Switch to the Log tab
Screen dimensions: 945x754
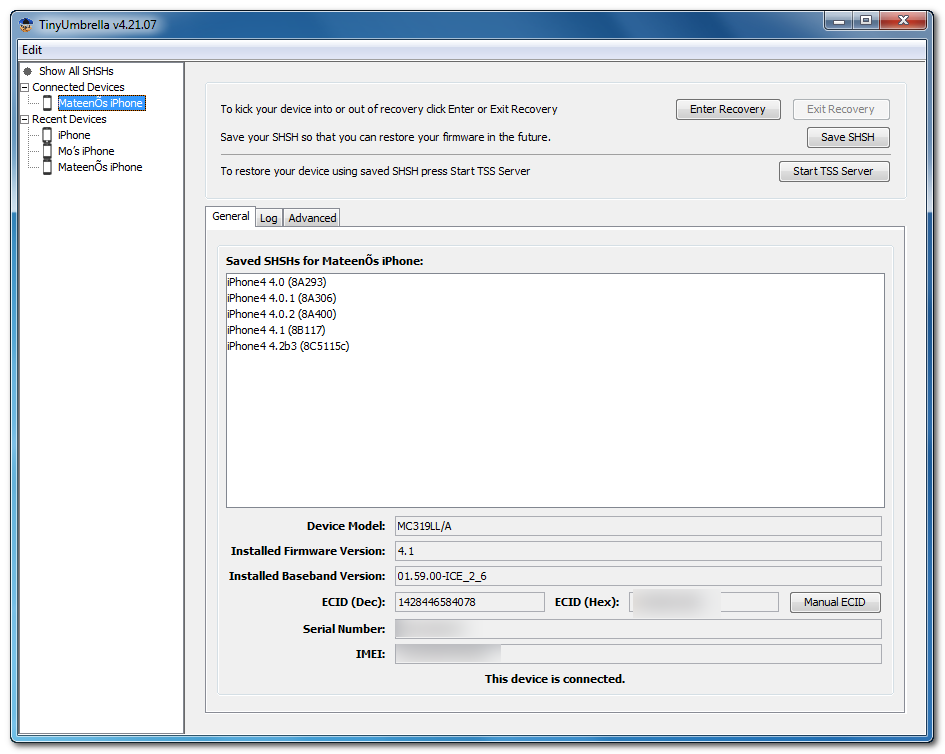(269, 218)
